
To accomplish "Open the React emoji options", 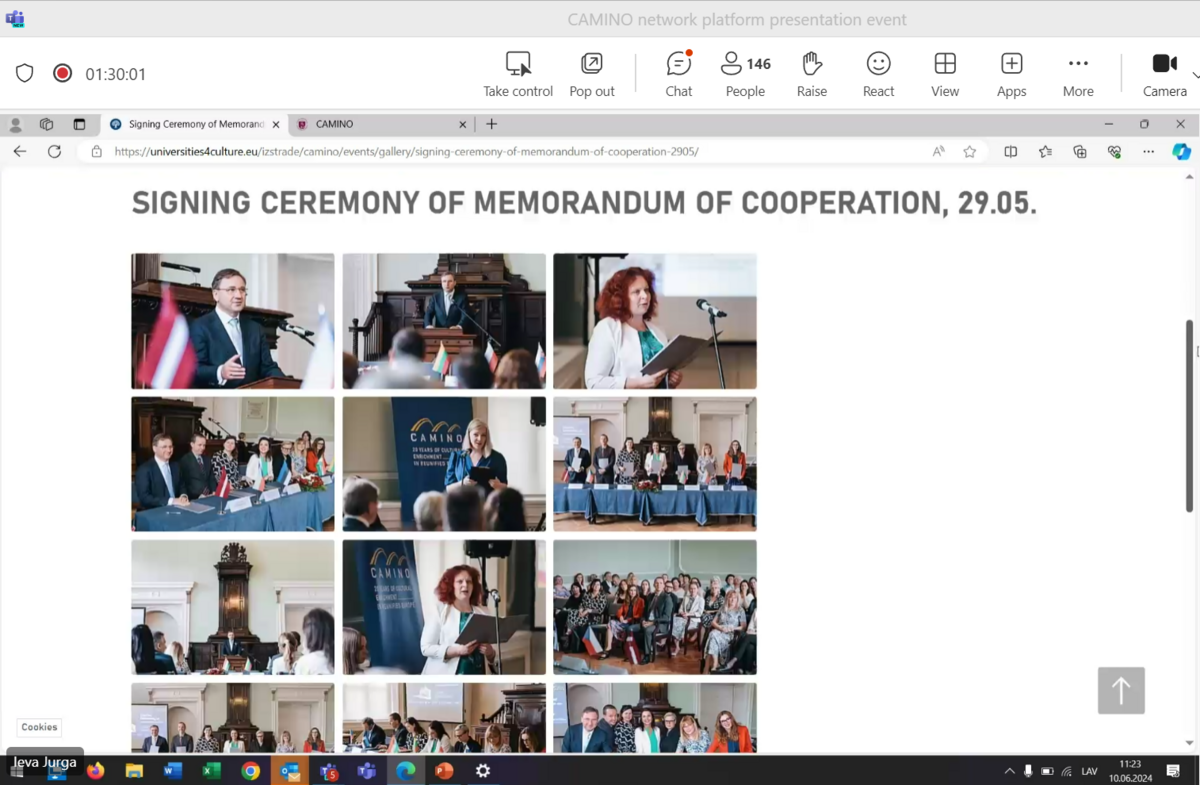I will [878, 74].
